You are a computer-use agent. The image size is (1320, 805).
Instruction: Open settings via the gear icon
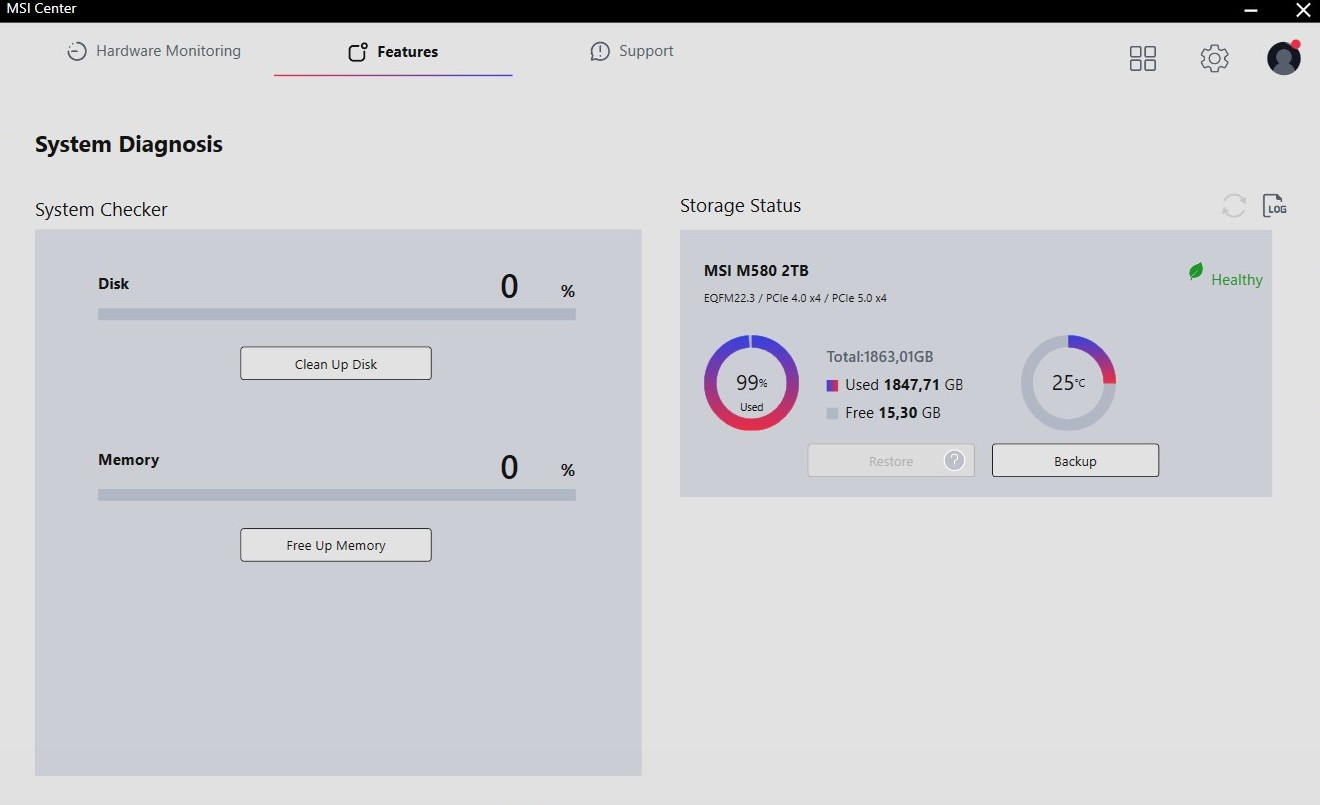click(x=1214, y=58)
